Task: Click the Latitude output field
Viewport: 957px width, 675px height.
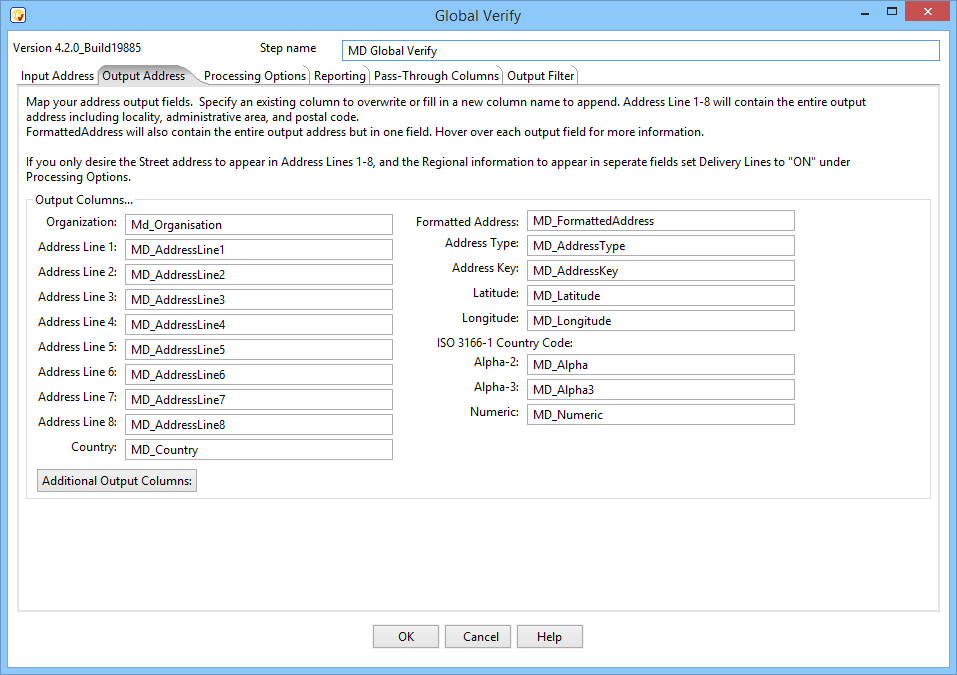Action: (660, 296)
